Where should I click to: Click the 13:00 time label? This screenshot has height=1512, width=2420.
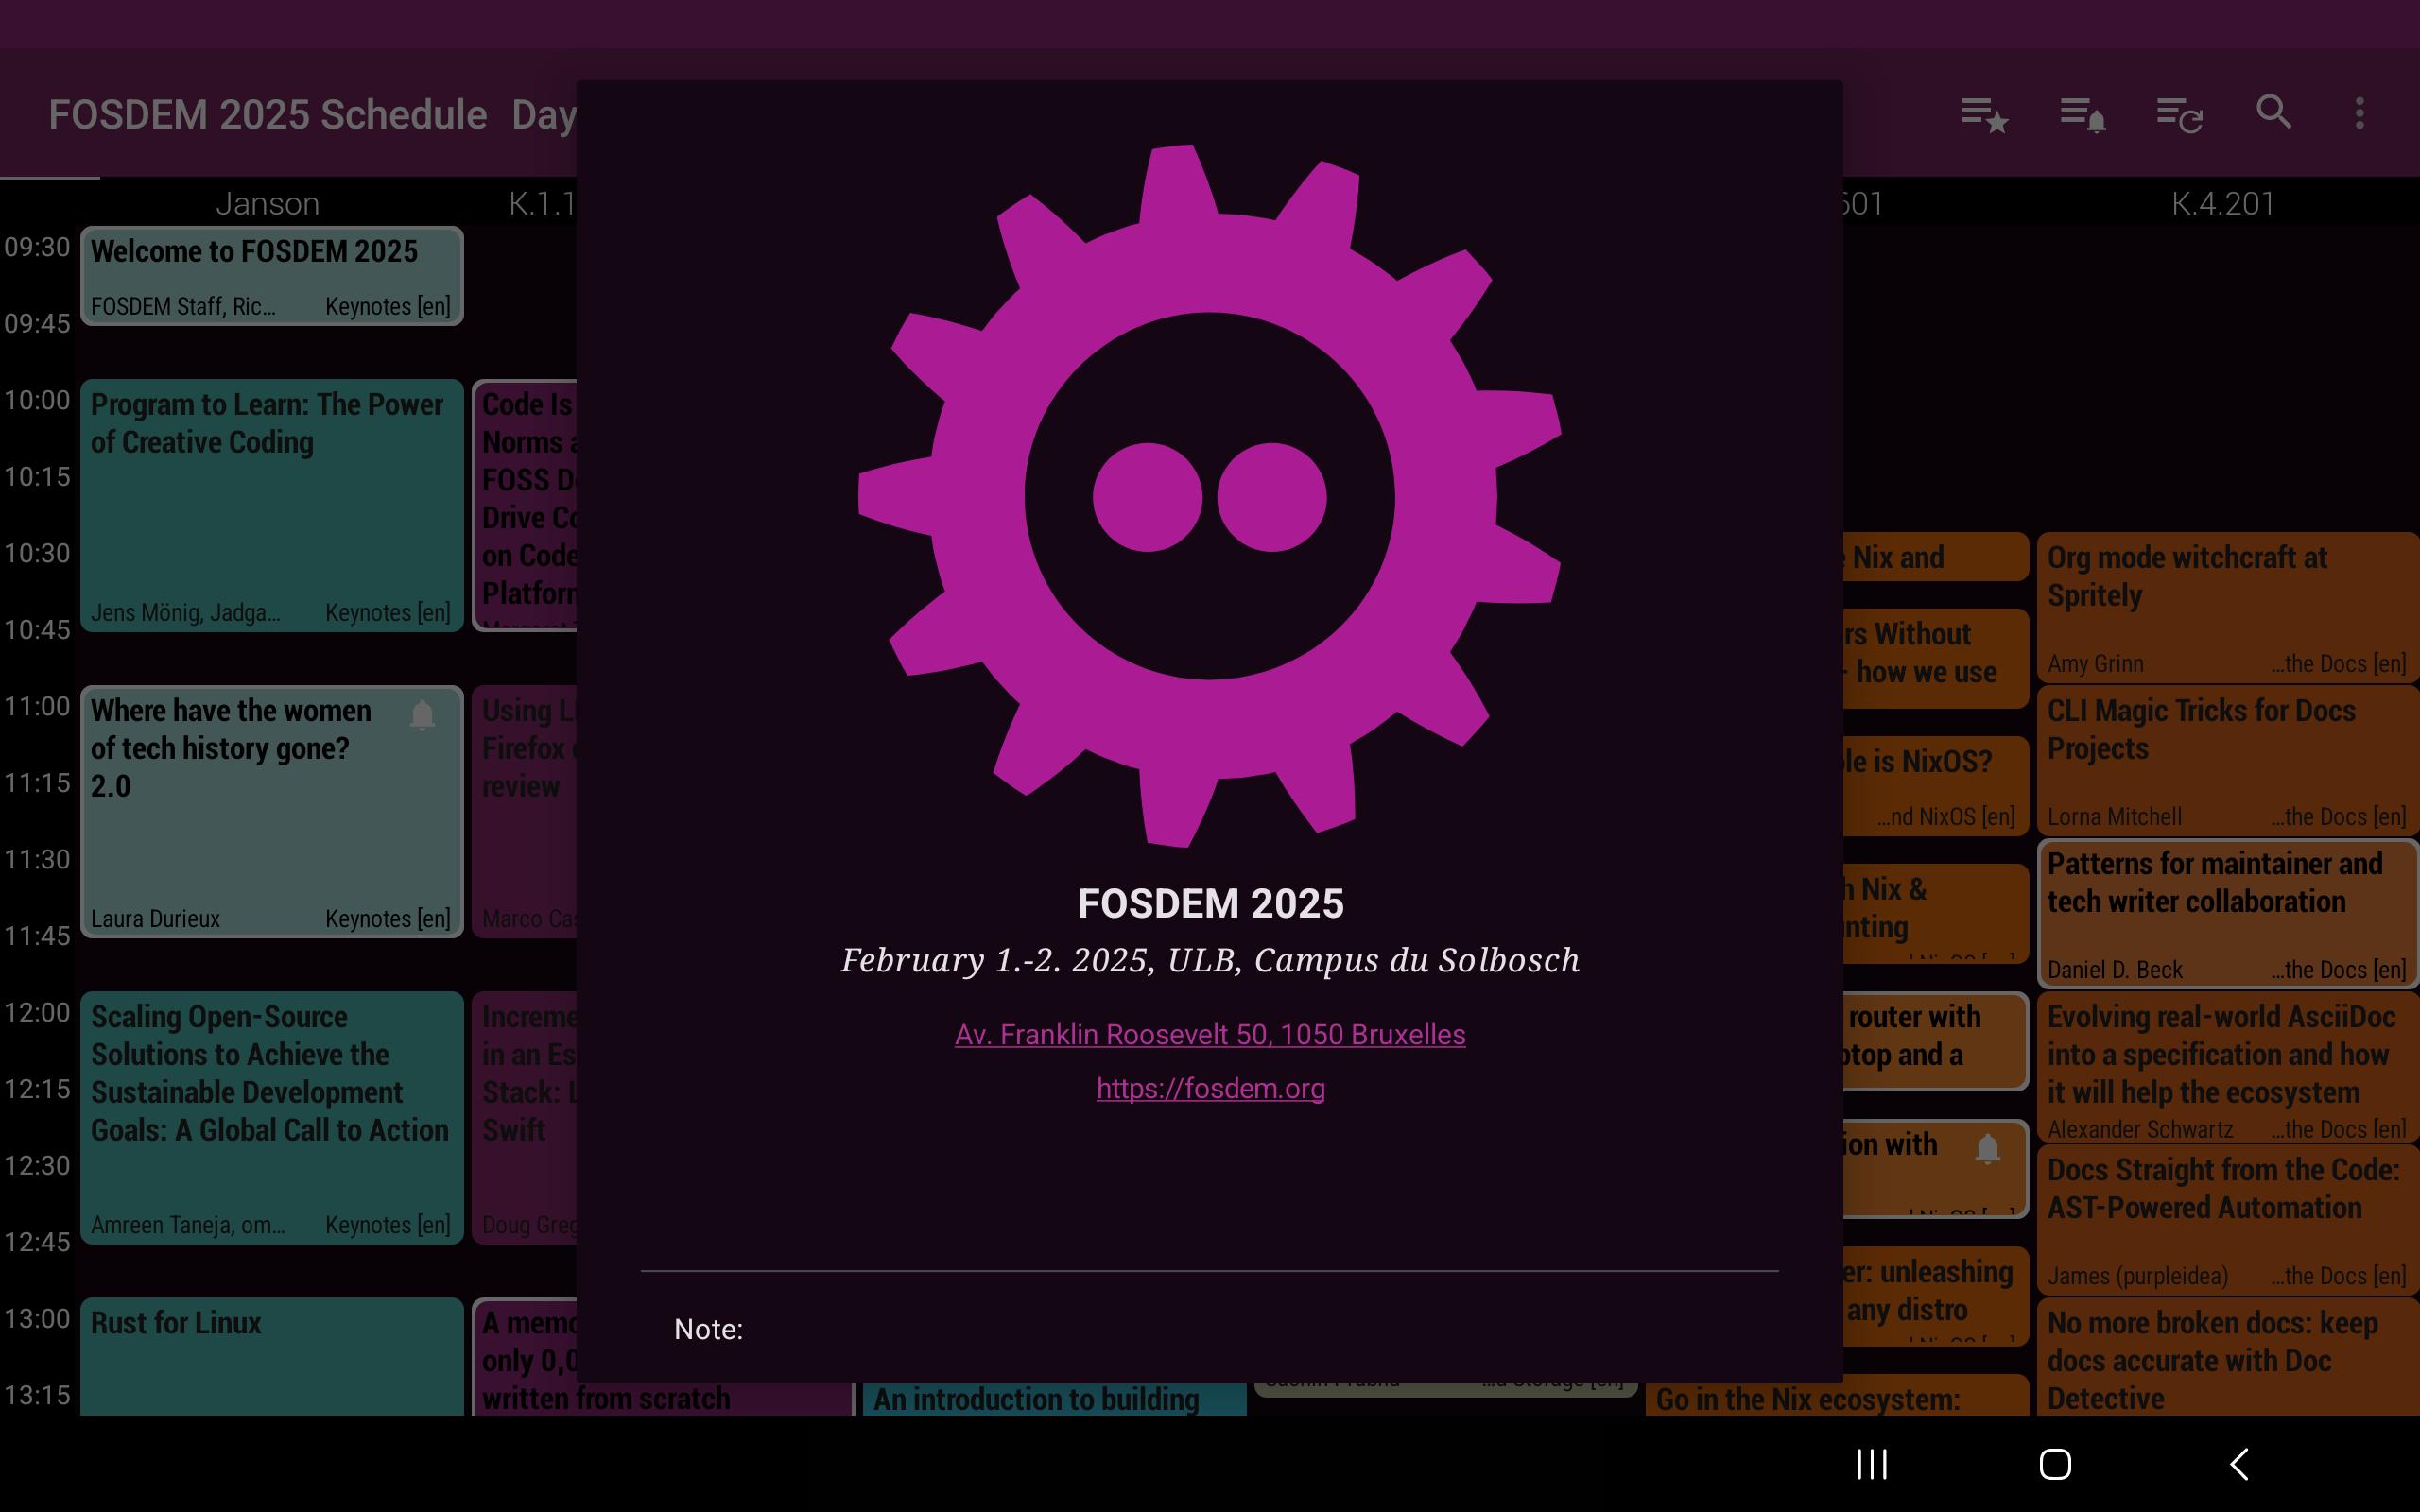click(37, 1318)
